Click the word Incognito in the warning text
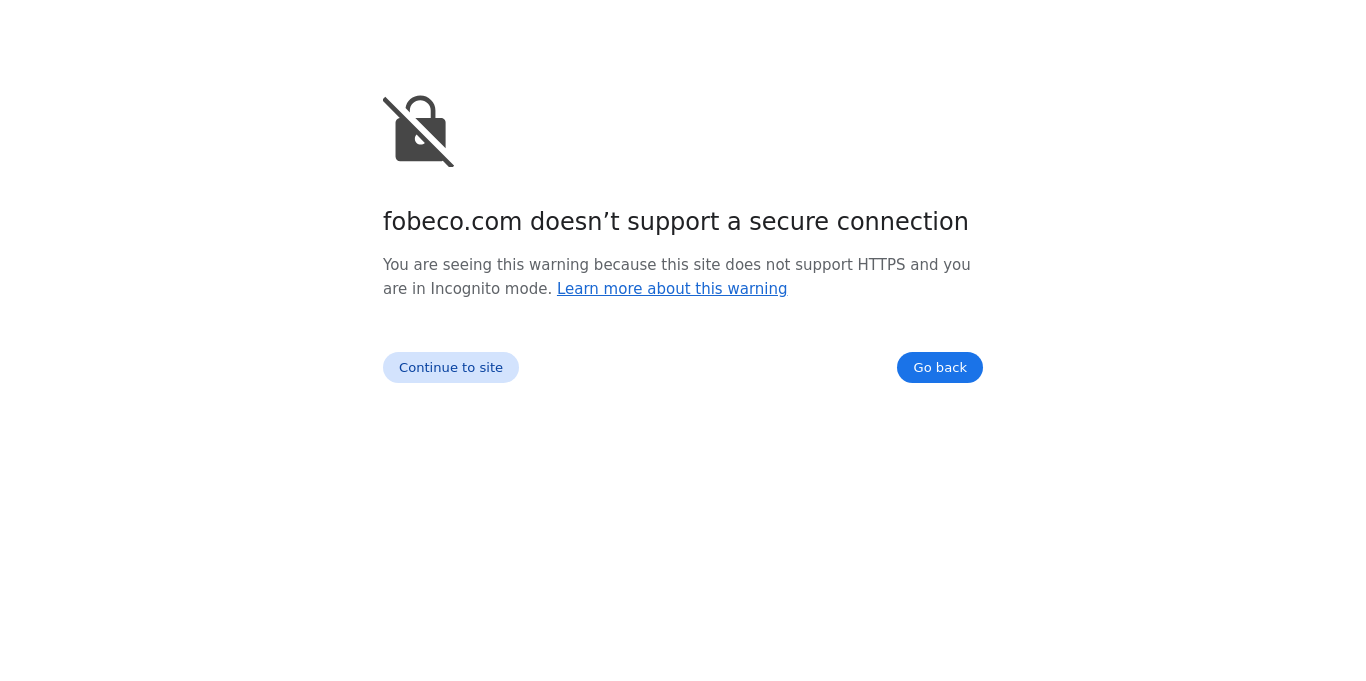 pyautogui.click(x=465, y=289)
